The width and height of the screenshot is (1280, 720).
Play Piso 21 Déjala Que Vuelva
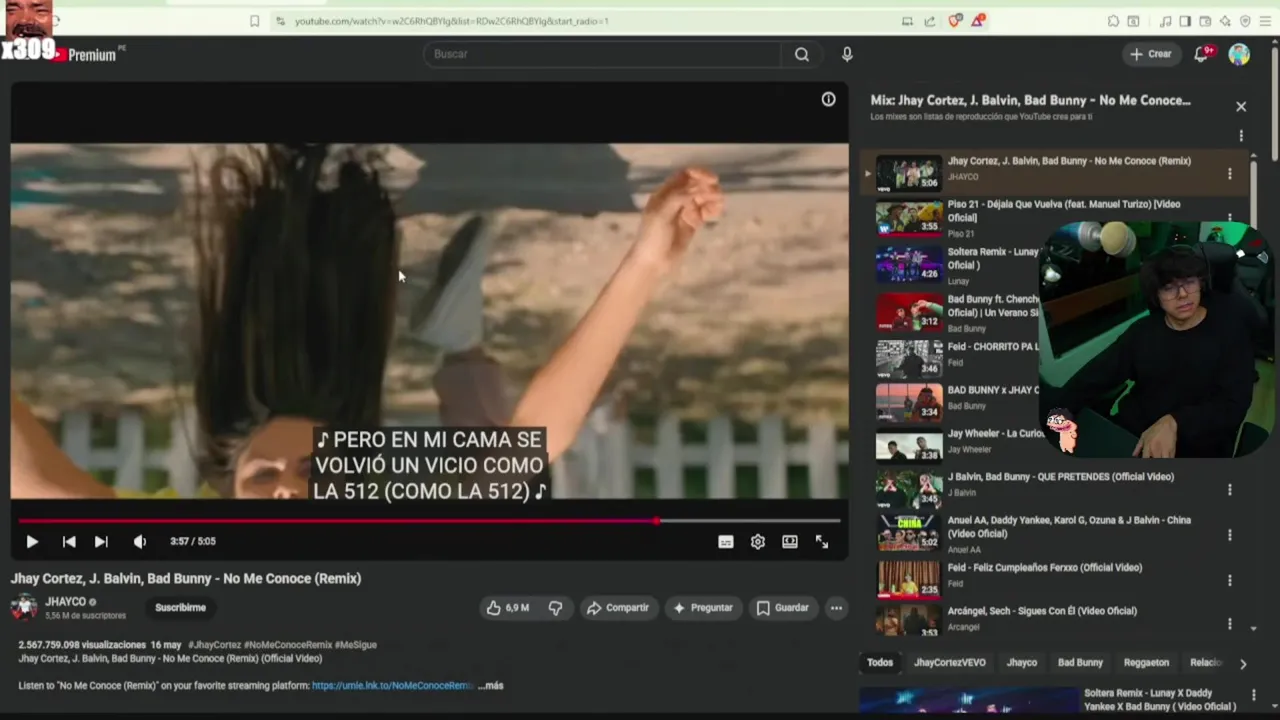[x=1064, y=210]
